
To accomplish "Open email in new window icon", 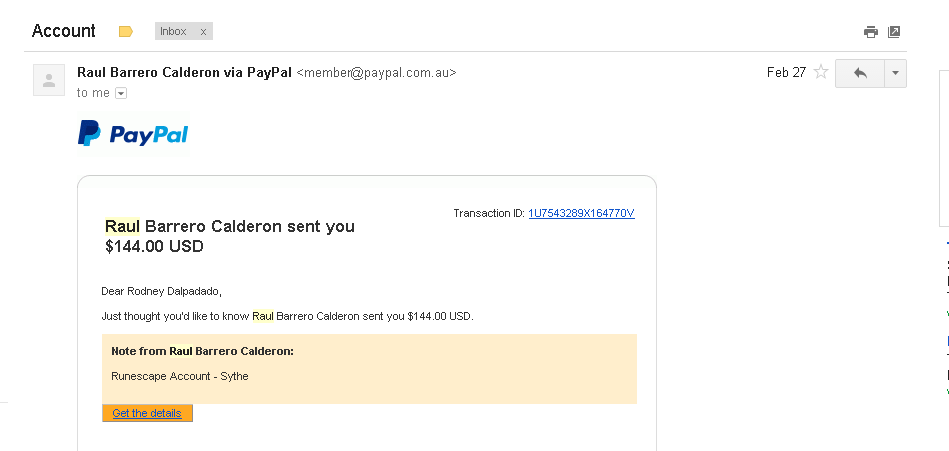I will coord(894,32).
